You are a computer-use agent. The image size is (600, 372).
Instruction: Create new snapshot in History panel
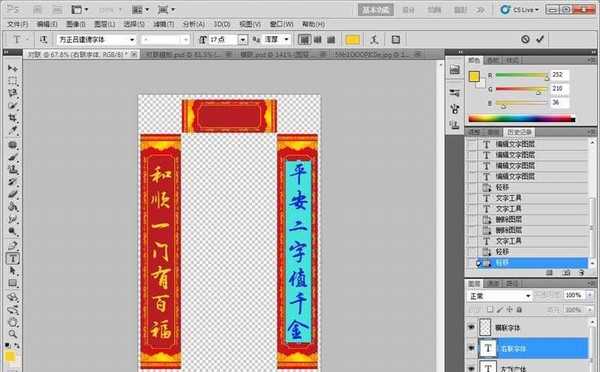(x=566, y=272)
